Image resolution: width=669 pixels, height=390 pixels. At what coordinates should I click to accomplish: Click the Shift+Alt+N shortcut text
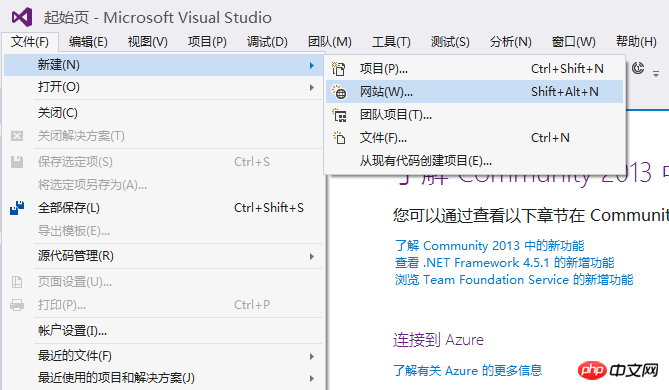tap(564, 92)
